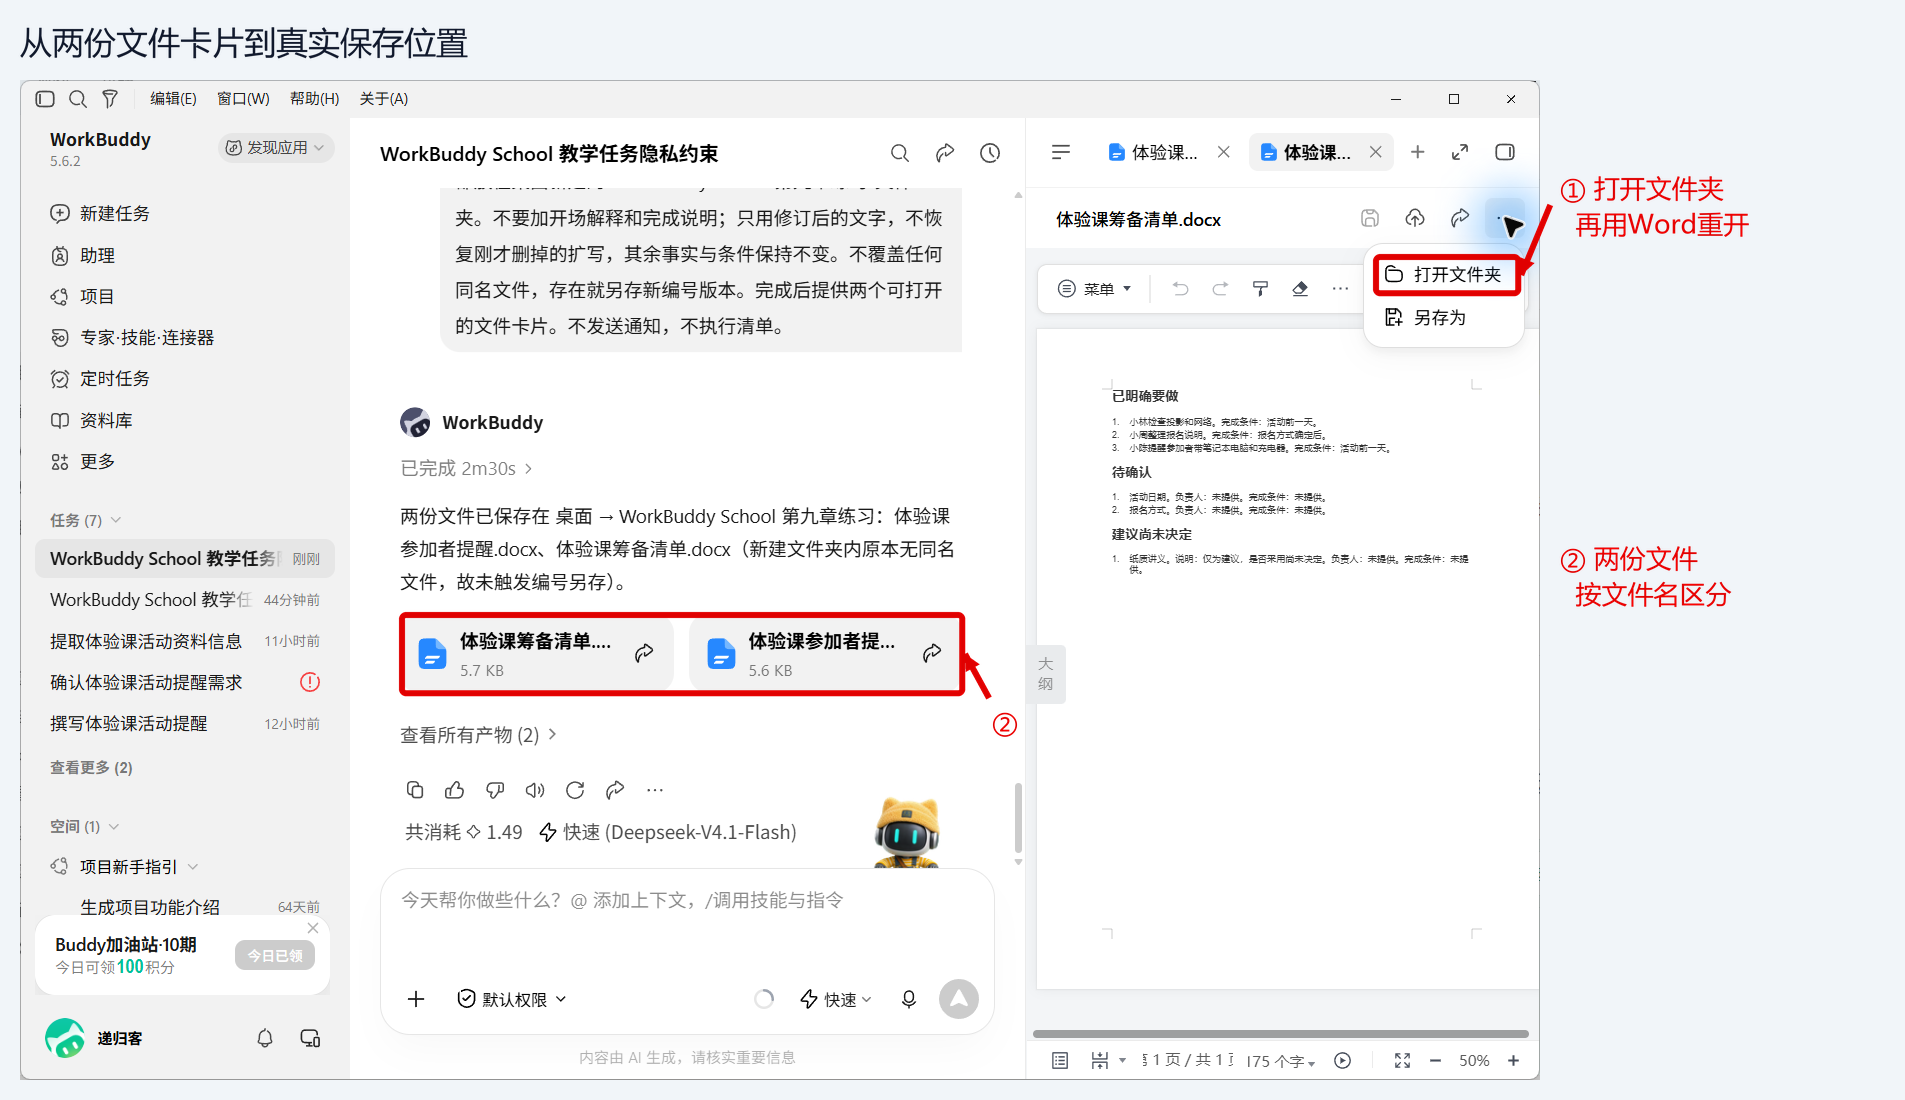Click the 递归客 user avatar
Image resolution: width=1905 pixels, height=1100 pixels.
65,1038
